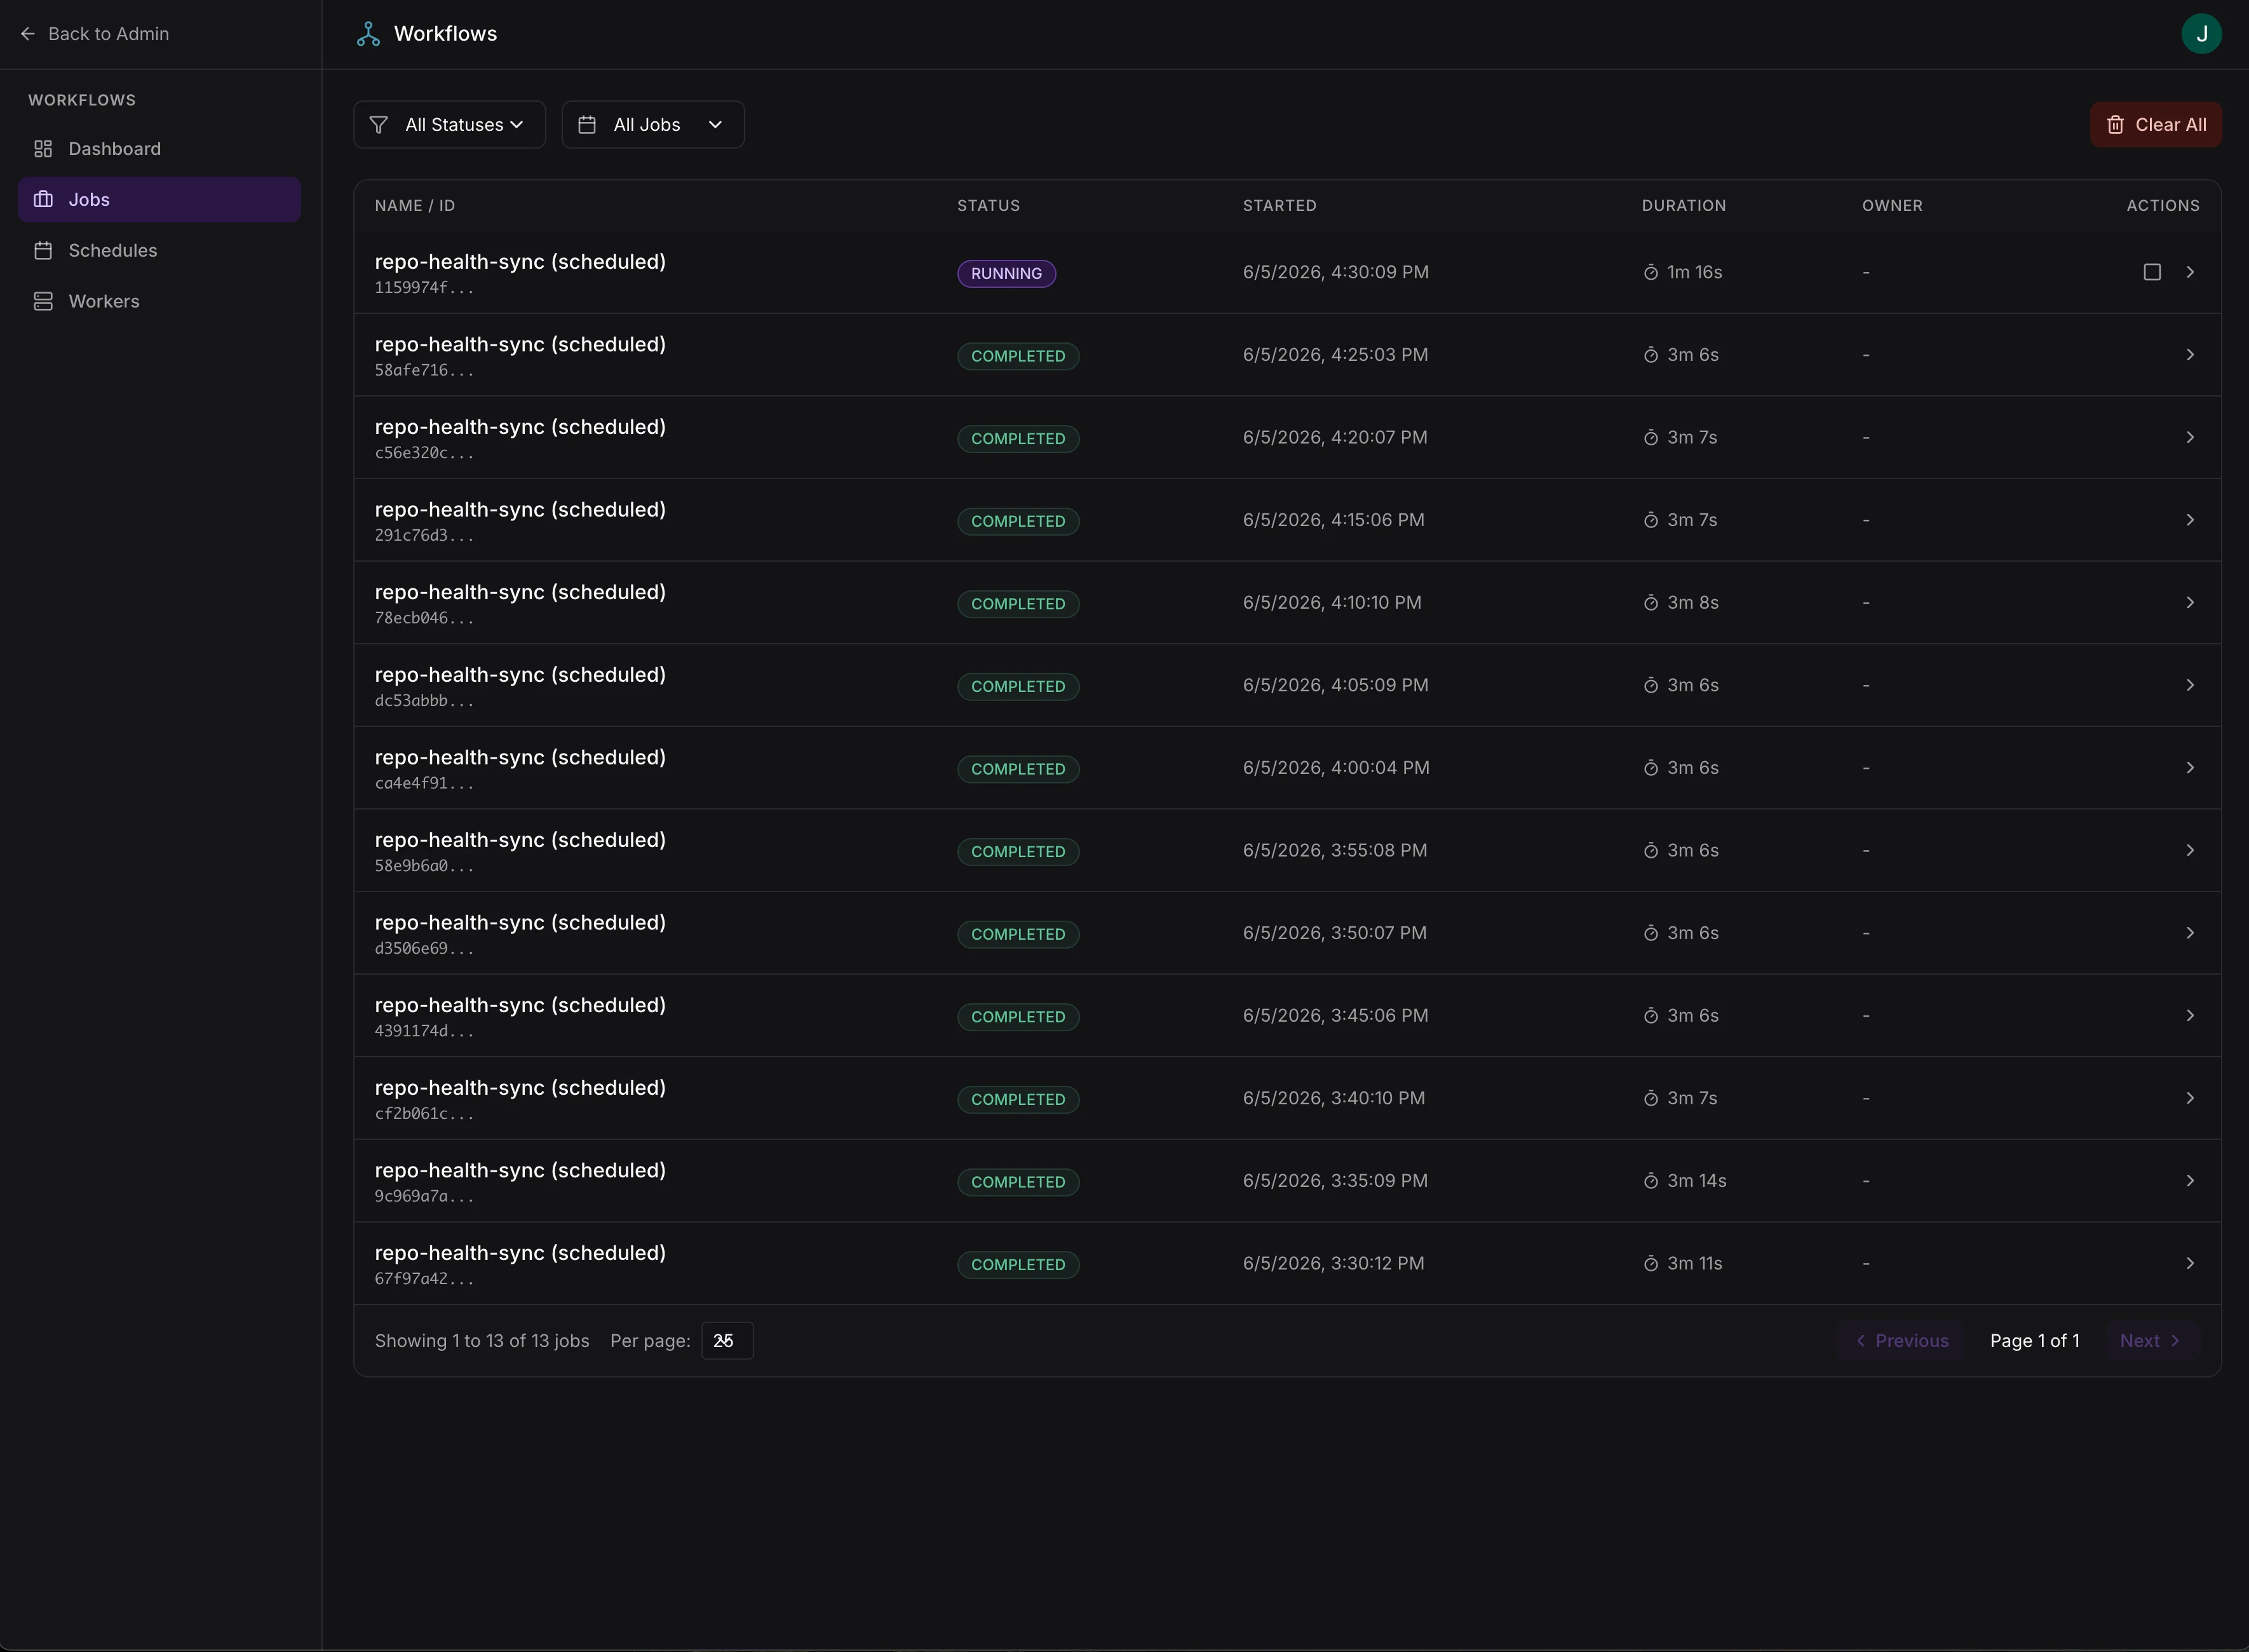Go to Dashboard in the sidebar
Viewport: 2249px width, 1652px height.
click(159, 149)
